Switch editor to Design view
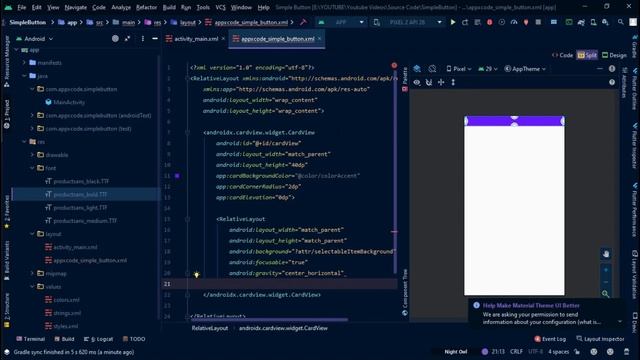 [x=614, y=55]
